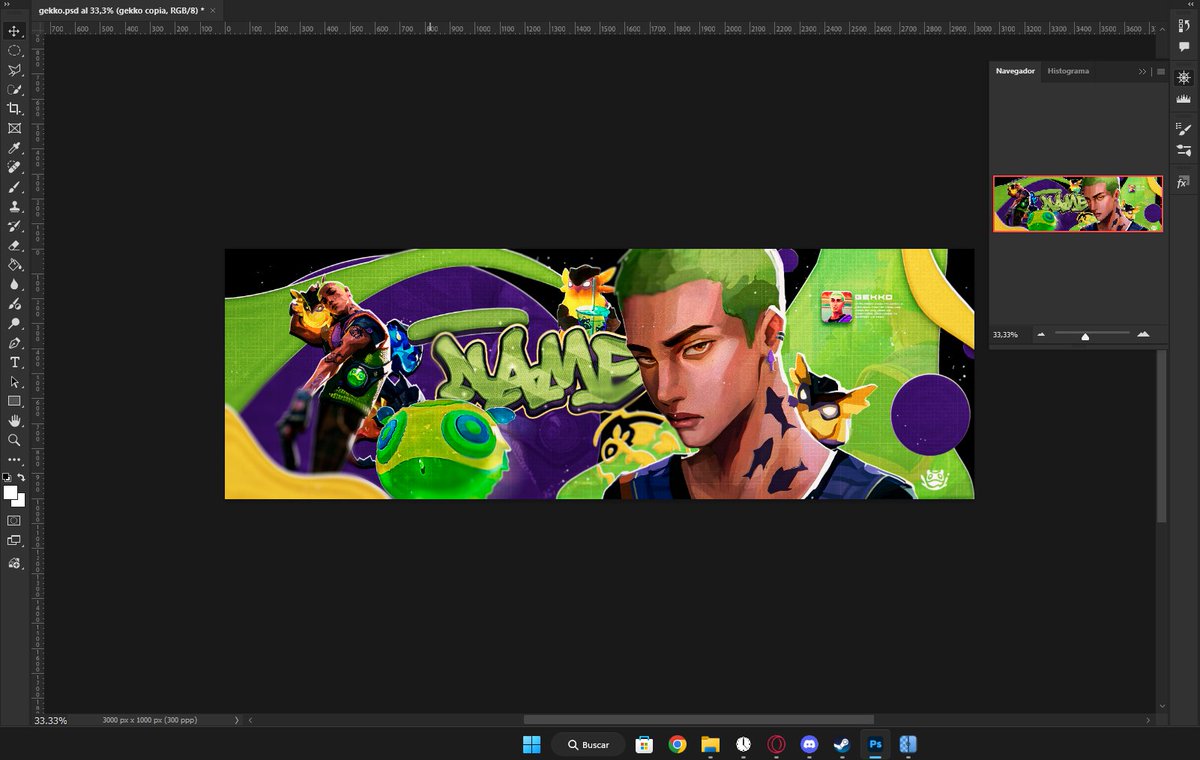Click the Buscar search box in taskbar
The width and height of the screenshot is (1200, 760).
(x=588, y=744)
